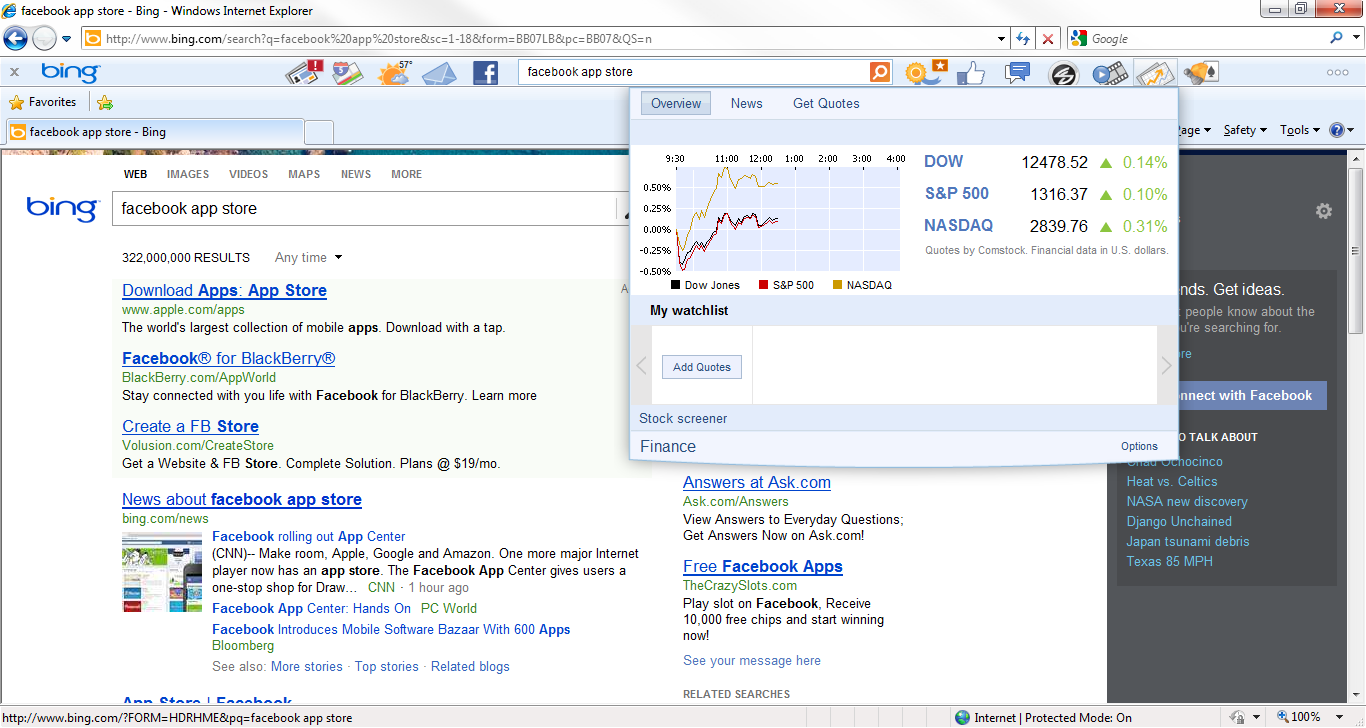Open the chat speech-bubble icon
This screenshot has width=1366, height=728.
[x=1018, y=72]
